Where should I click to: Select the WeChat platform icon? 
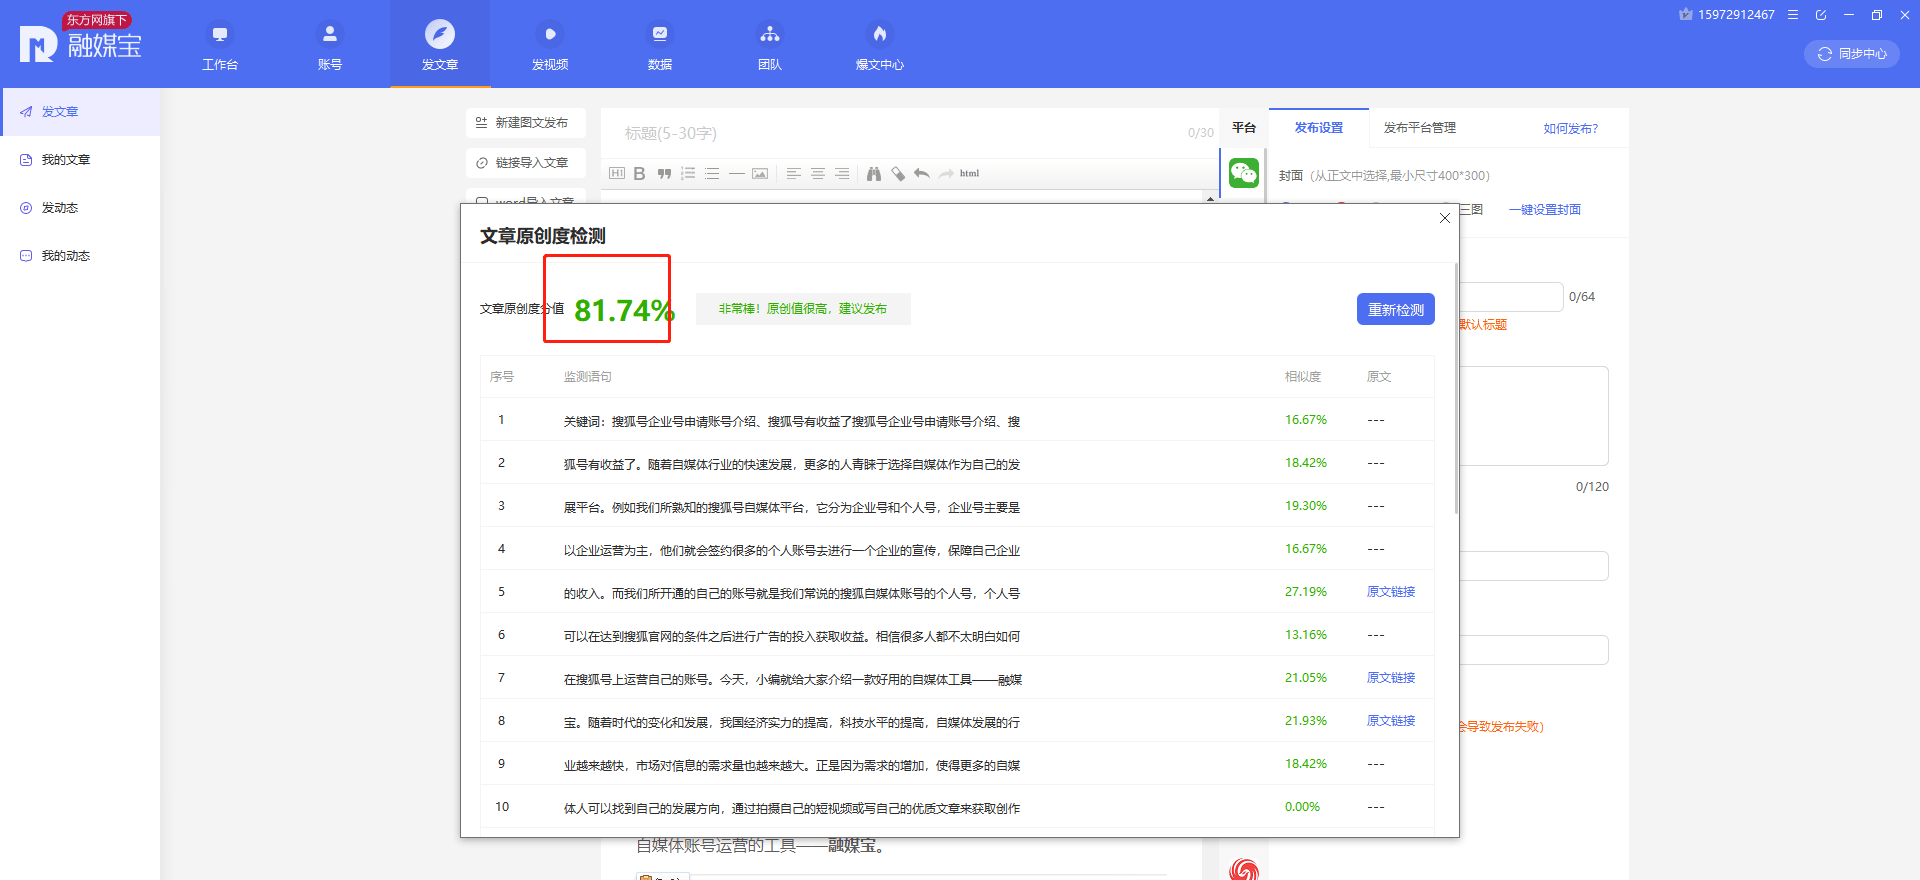pyautogui.click(x=1244, y=173)
